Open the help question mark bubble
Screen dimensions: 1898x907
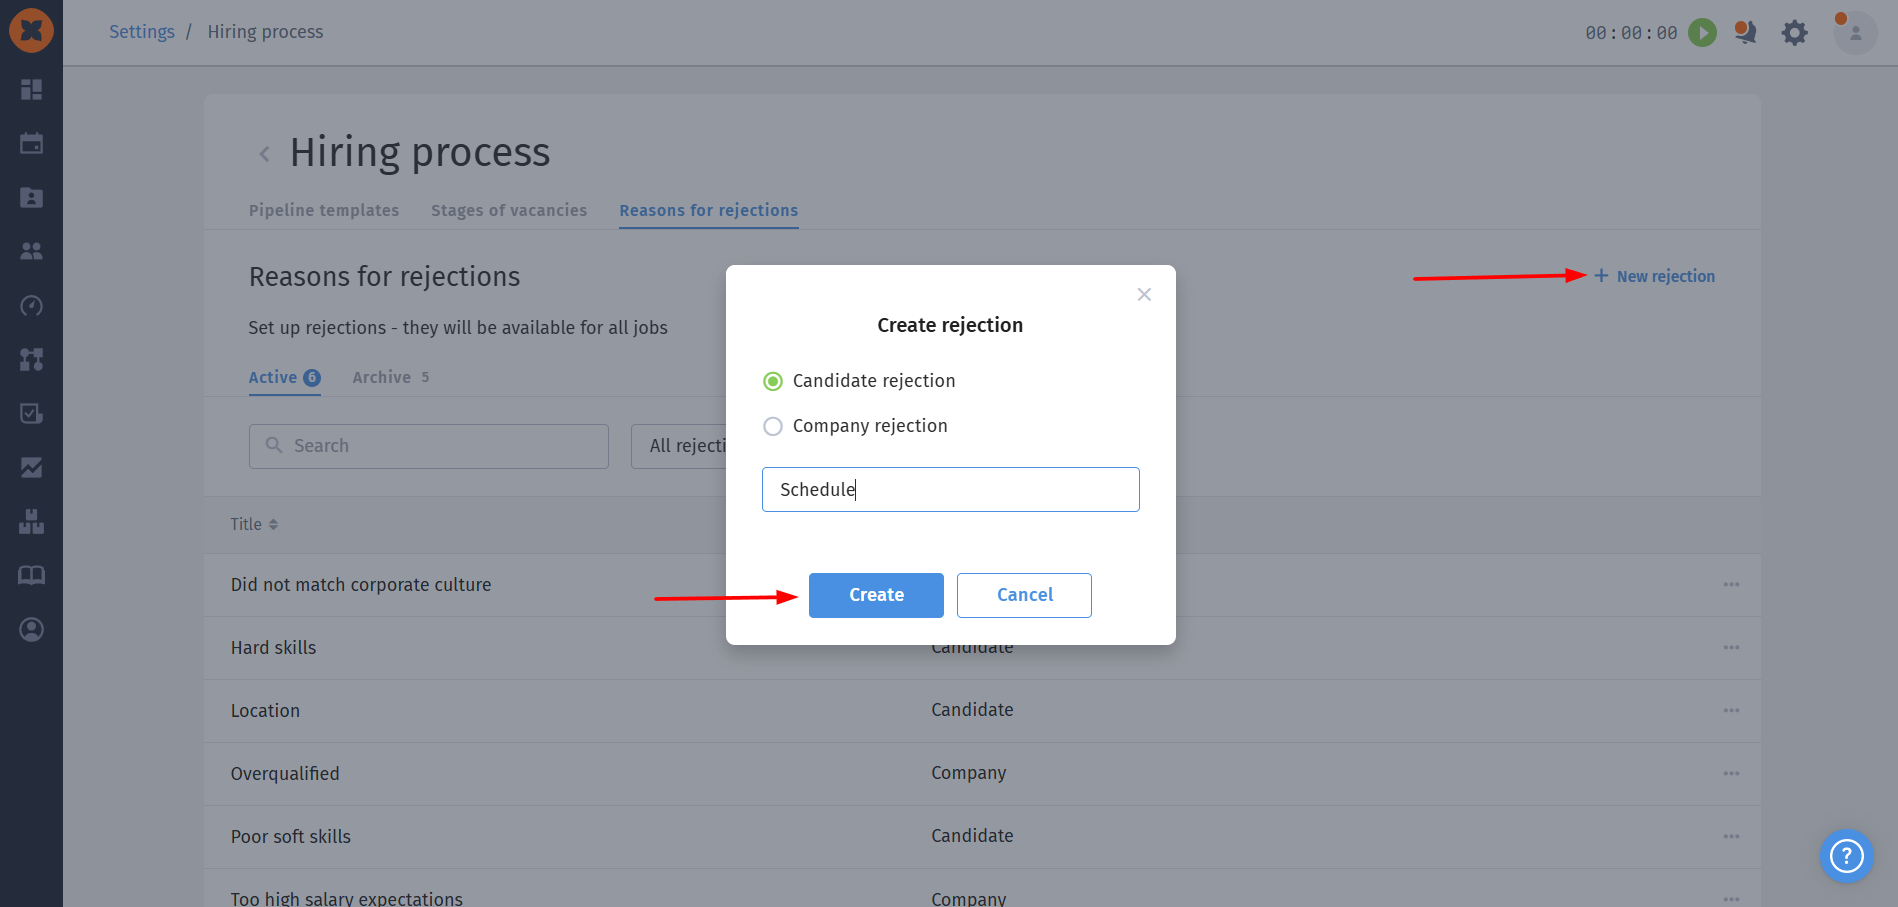pyautogui.click(x=1846, y=856)
